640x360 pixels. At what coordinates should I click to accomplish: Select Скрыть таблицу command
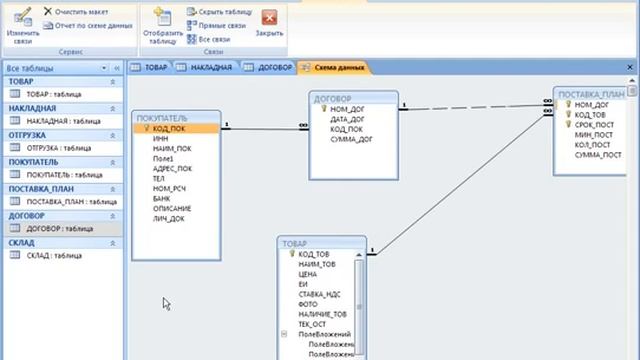click(x=220, y=12)
